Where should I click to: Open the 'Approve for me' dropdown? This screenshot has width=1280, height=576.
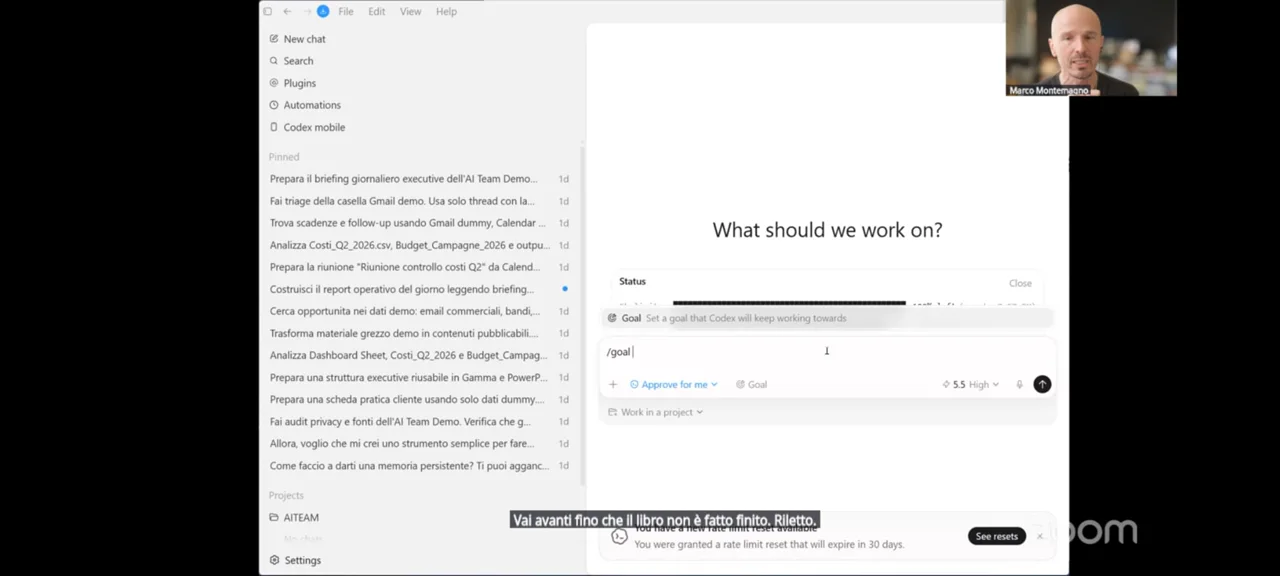point(674,384)
